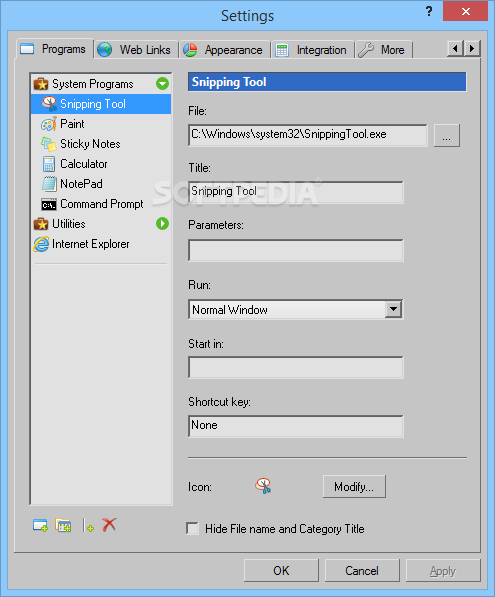The width and height of the screenshot is (495, 597).
Task: Select Snipping Tool in the program list
Action: 101,104
